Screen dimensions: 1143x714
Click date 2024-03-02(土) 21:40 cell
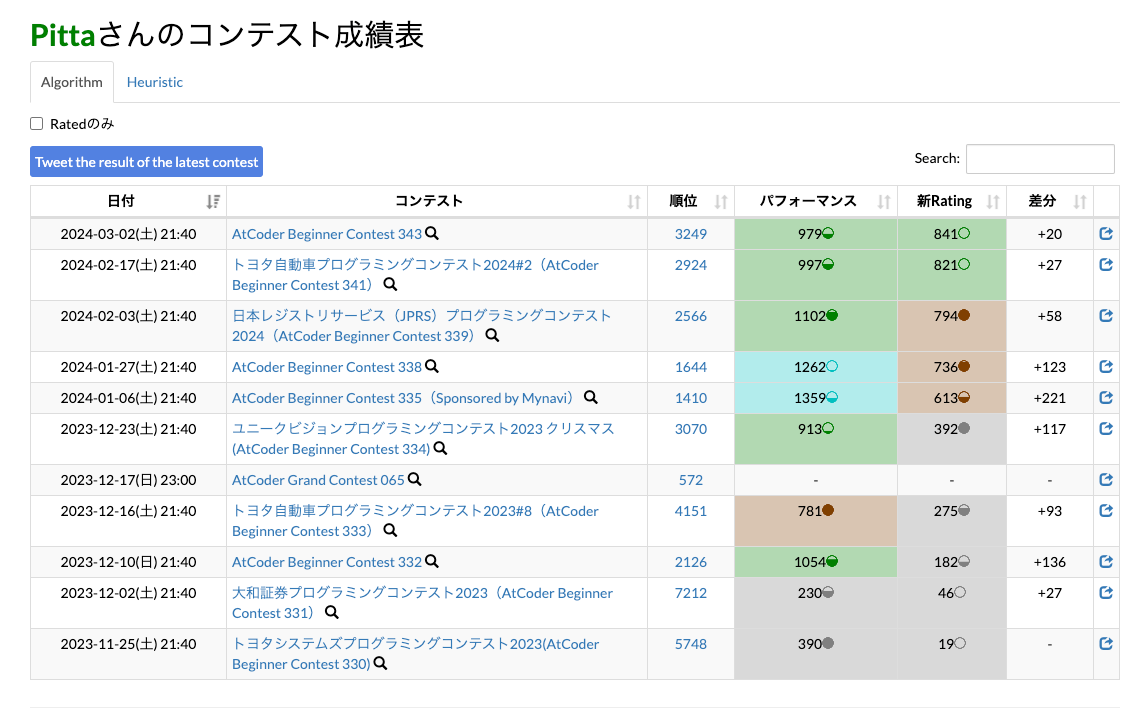(x=128, y=234)
